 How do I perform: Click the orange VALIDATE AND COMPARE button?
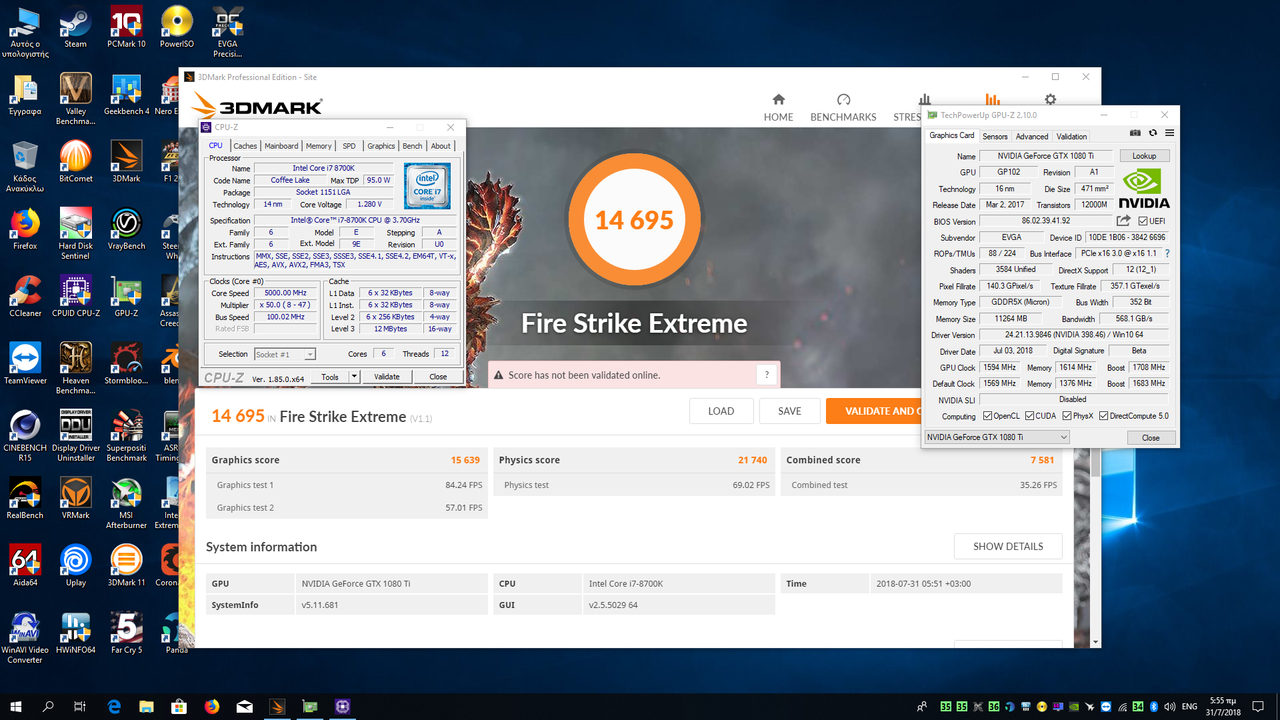coord(873,411)
